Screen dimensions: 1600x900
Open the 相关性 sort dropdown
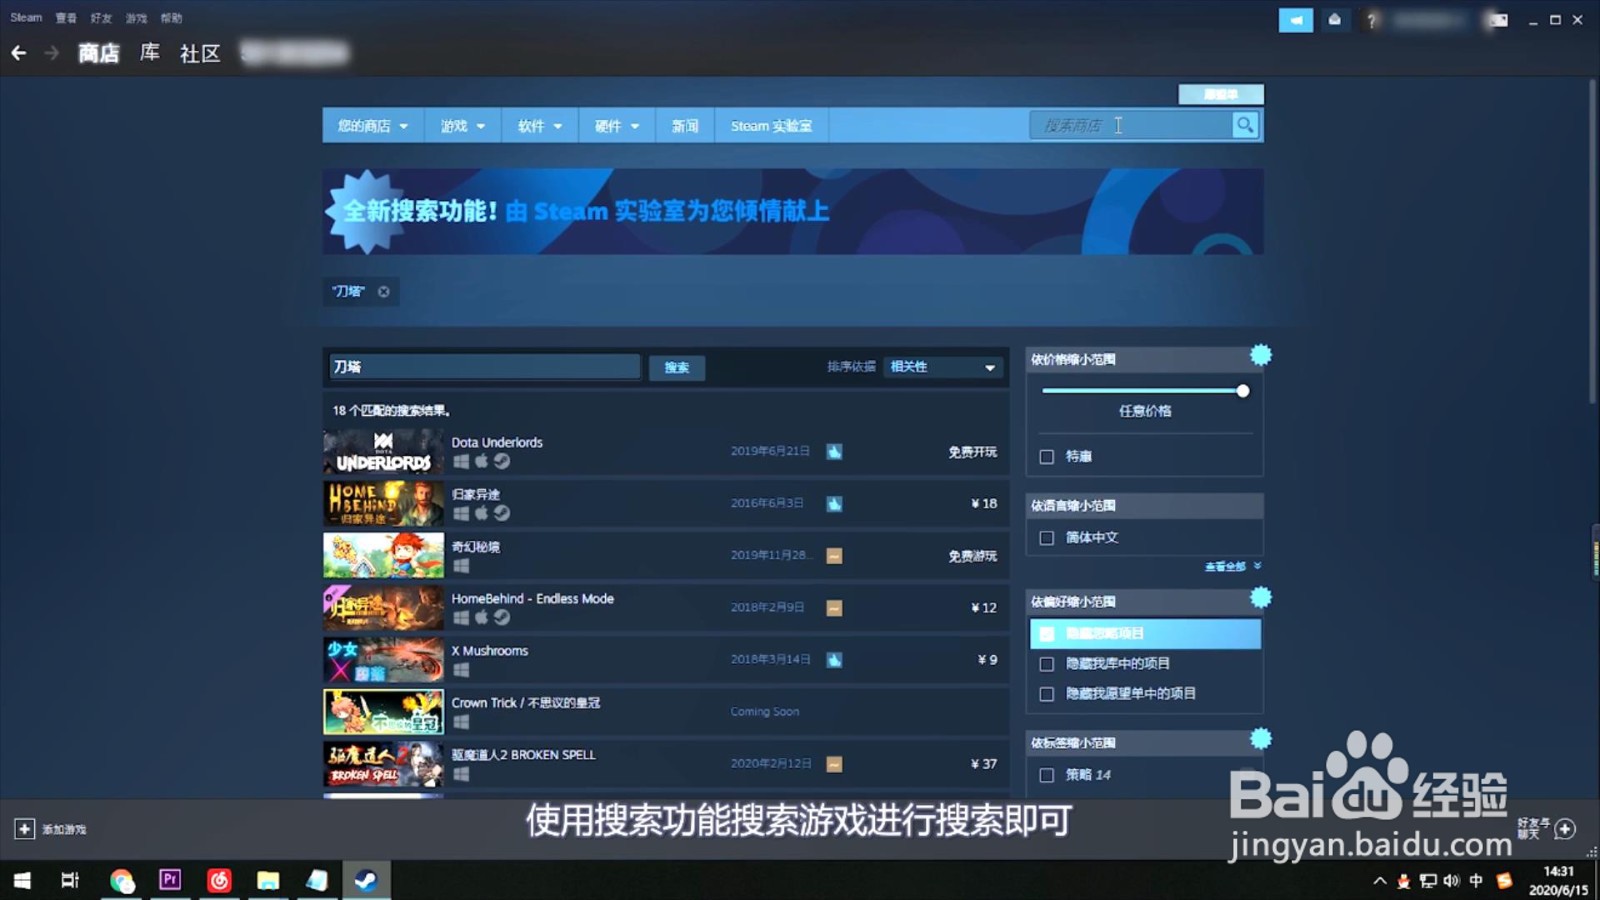(x=941, y=367)
